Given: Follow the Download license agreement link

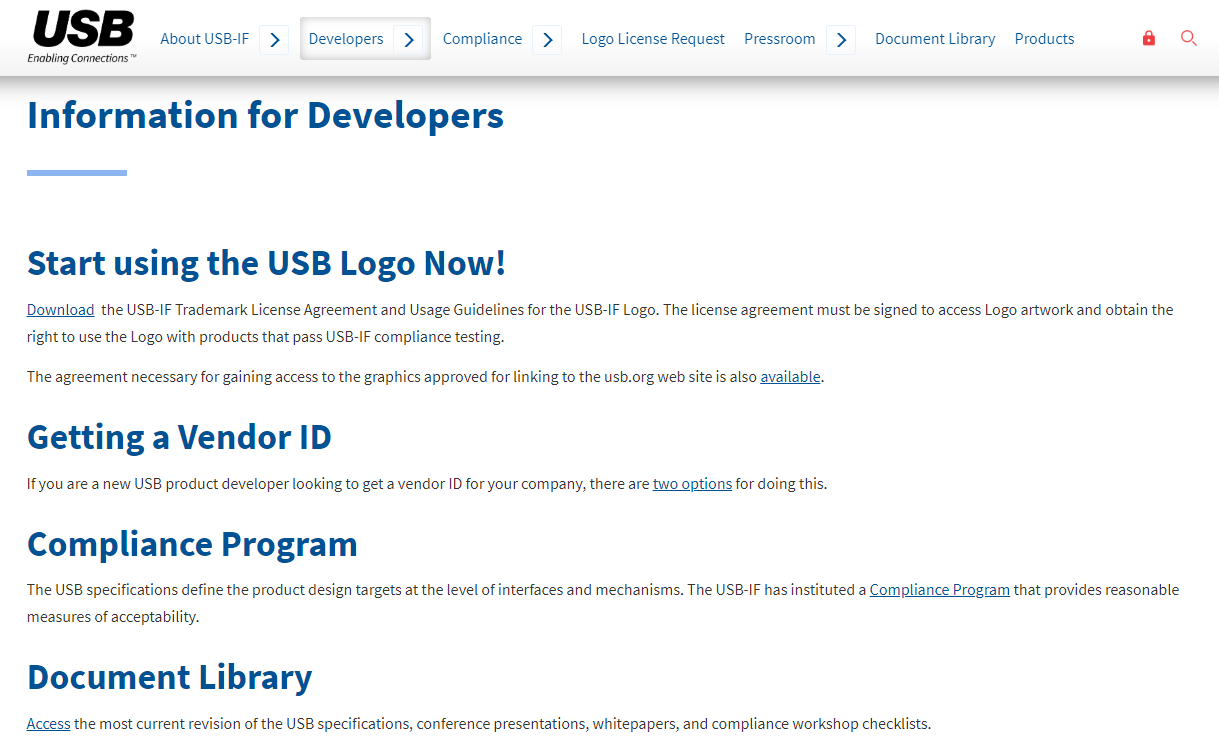Looking at the screenshot, I should pos(61,310).
